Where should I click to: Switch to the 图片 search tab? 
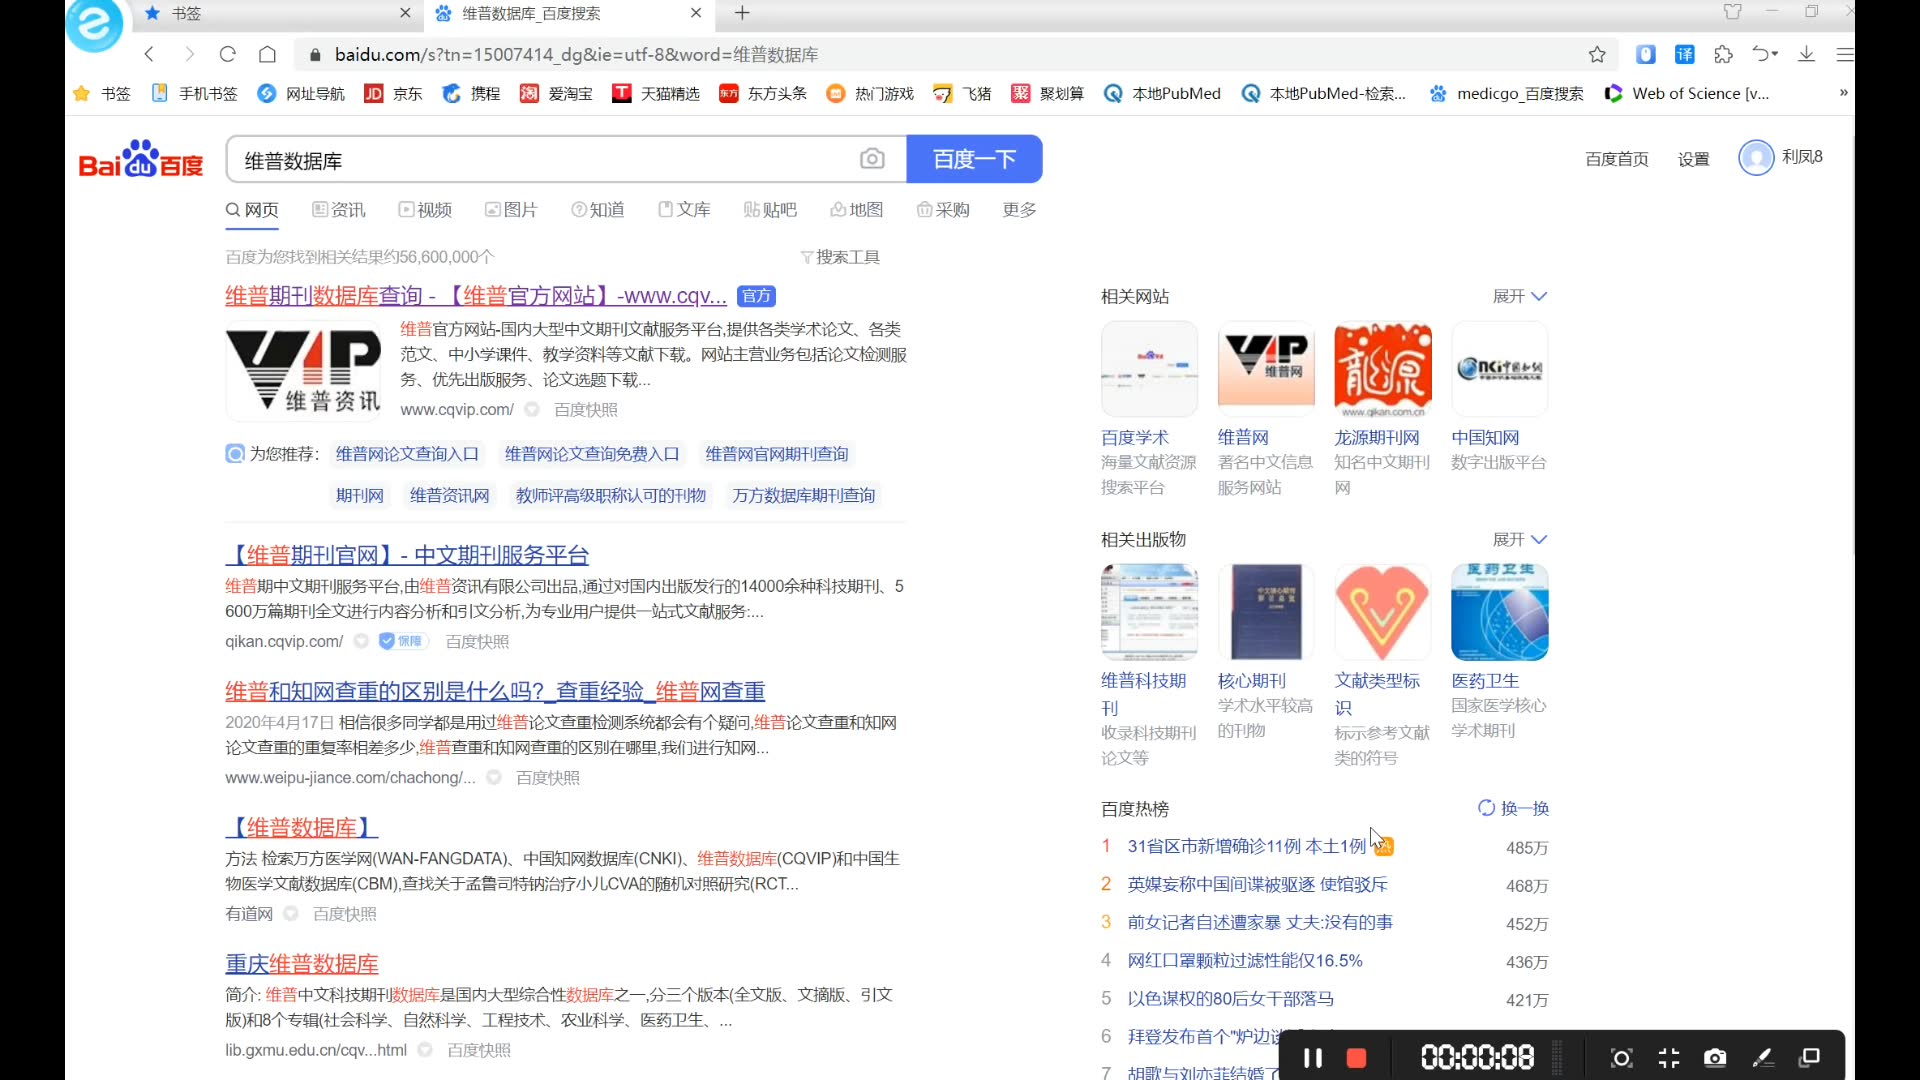(511, 210)
